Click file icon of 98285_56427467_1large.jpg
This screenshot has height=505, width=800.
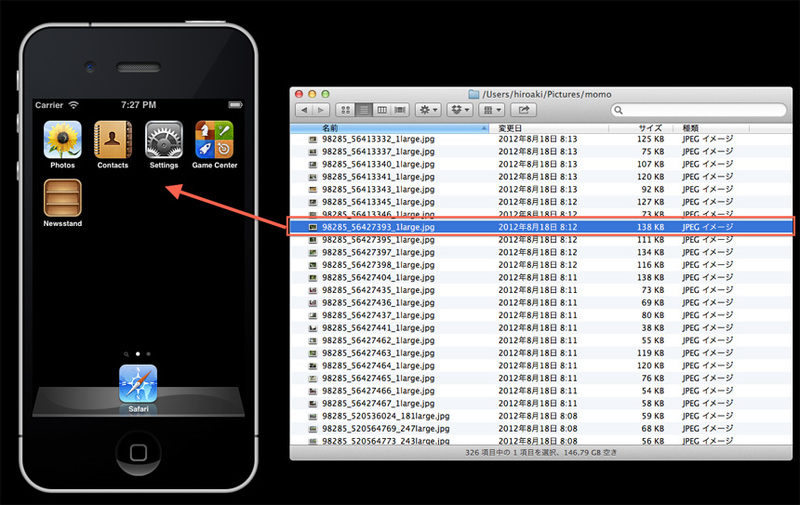pos(313,403)
